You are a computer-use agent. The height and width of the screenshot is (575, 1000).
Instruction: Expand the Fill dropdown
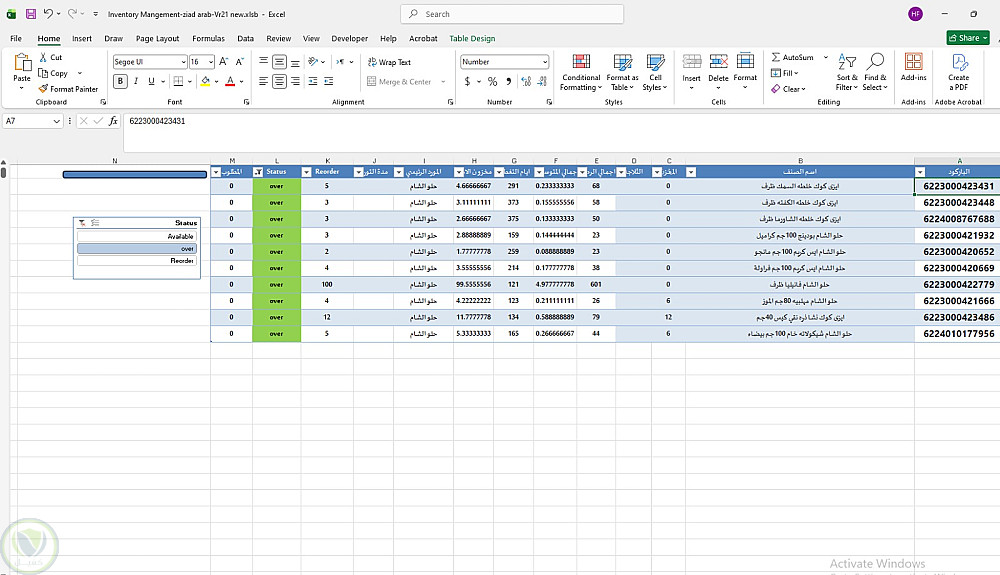tap(797, 73)
